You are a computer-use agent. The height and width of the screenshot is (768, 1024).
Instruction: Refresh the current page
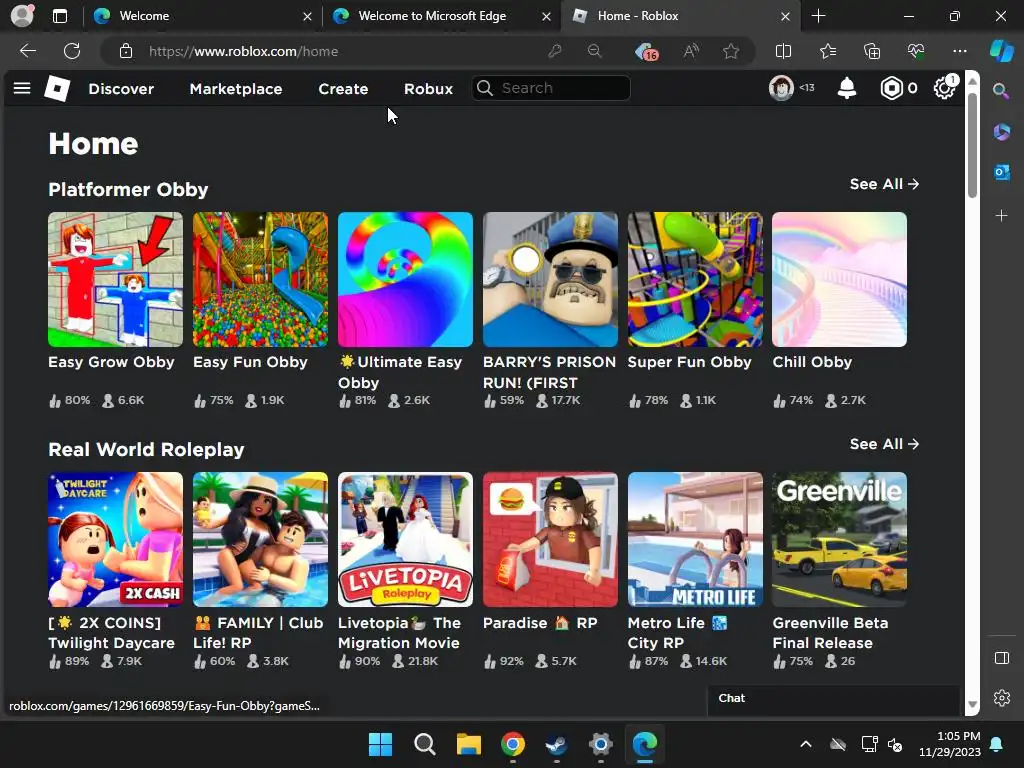pos(72,51)
